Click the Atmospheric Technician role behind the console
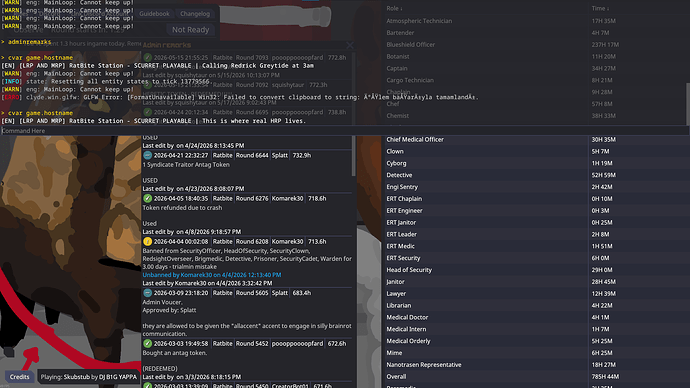 click(x=419, y=21)
